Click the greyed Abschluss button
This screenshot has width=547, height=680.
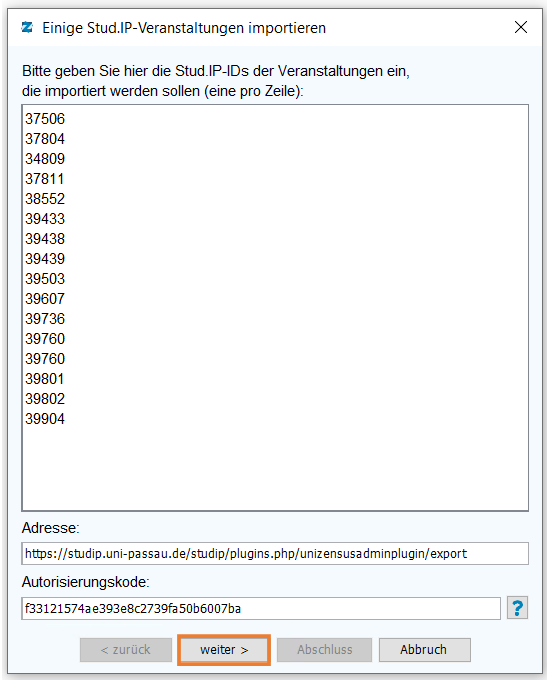click(x=324, y=650)
